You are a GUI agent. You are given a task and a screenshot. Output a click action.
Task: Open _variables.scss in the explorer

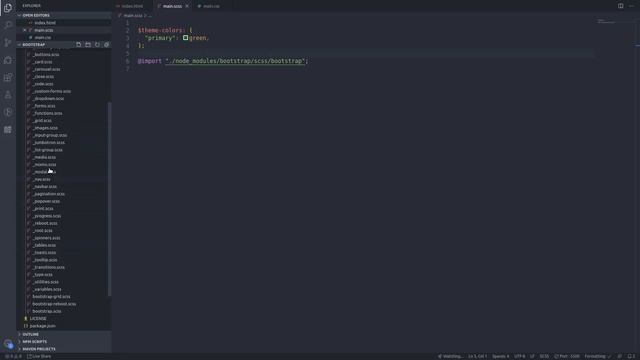[47, 289]
